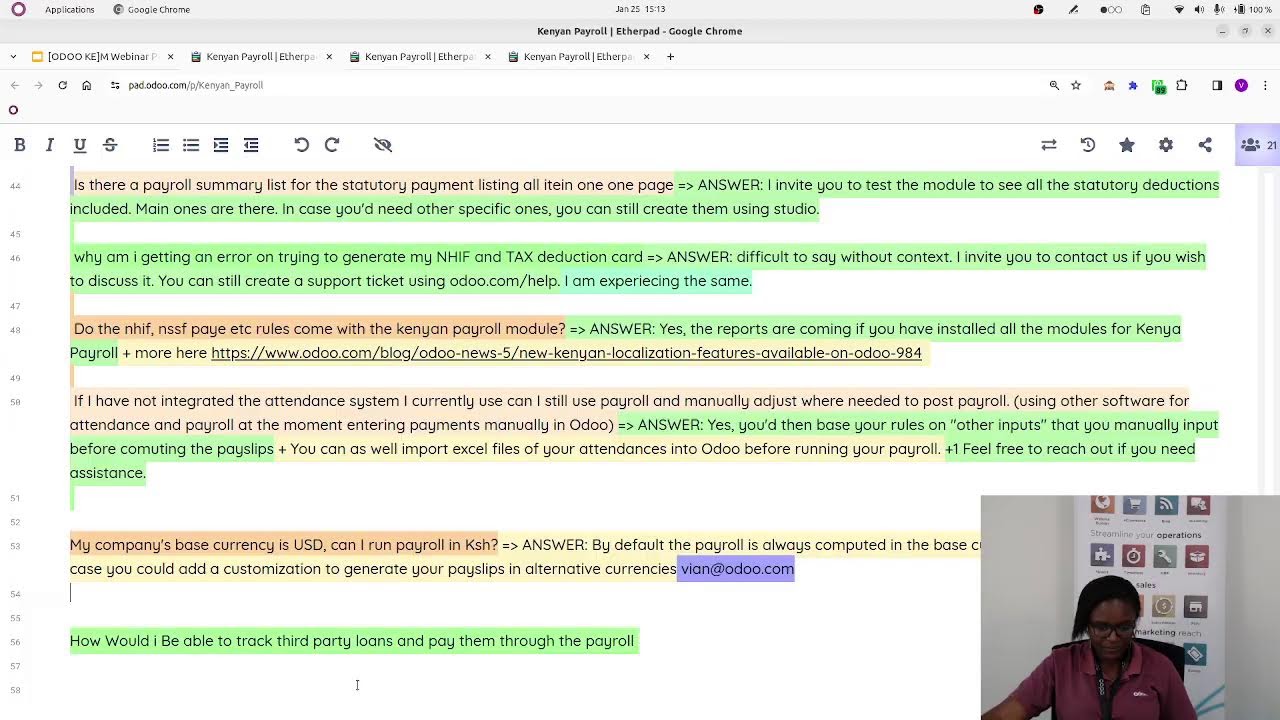Open Chrome profile avatar V
1280x720 pixels.
coord(1241,85)
